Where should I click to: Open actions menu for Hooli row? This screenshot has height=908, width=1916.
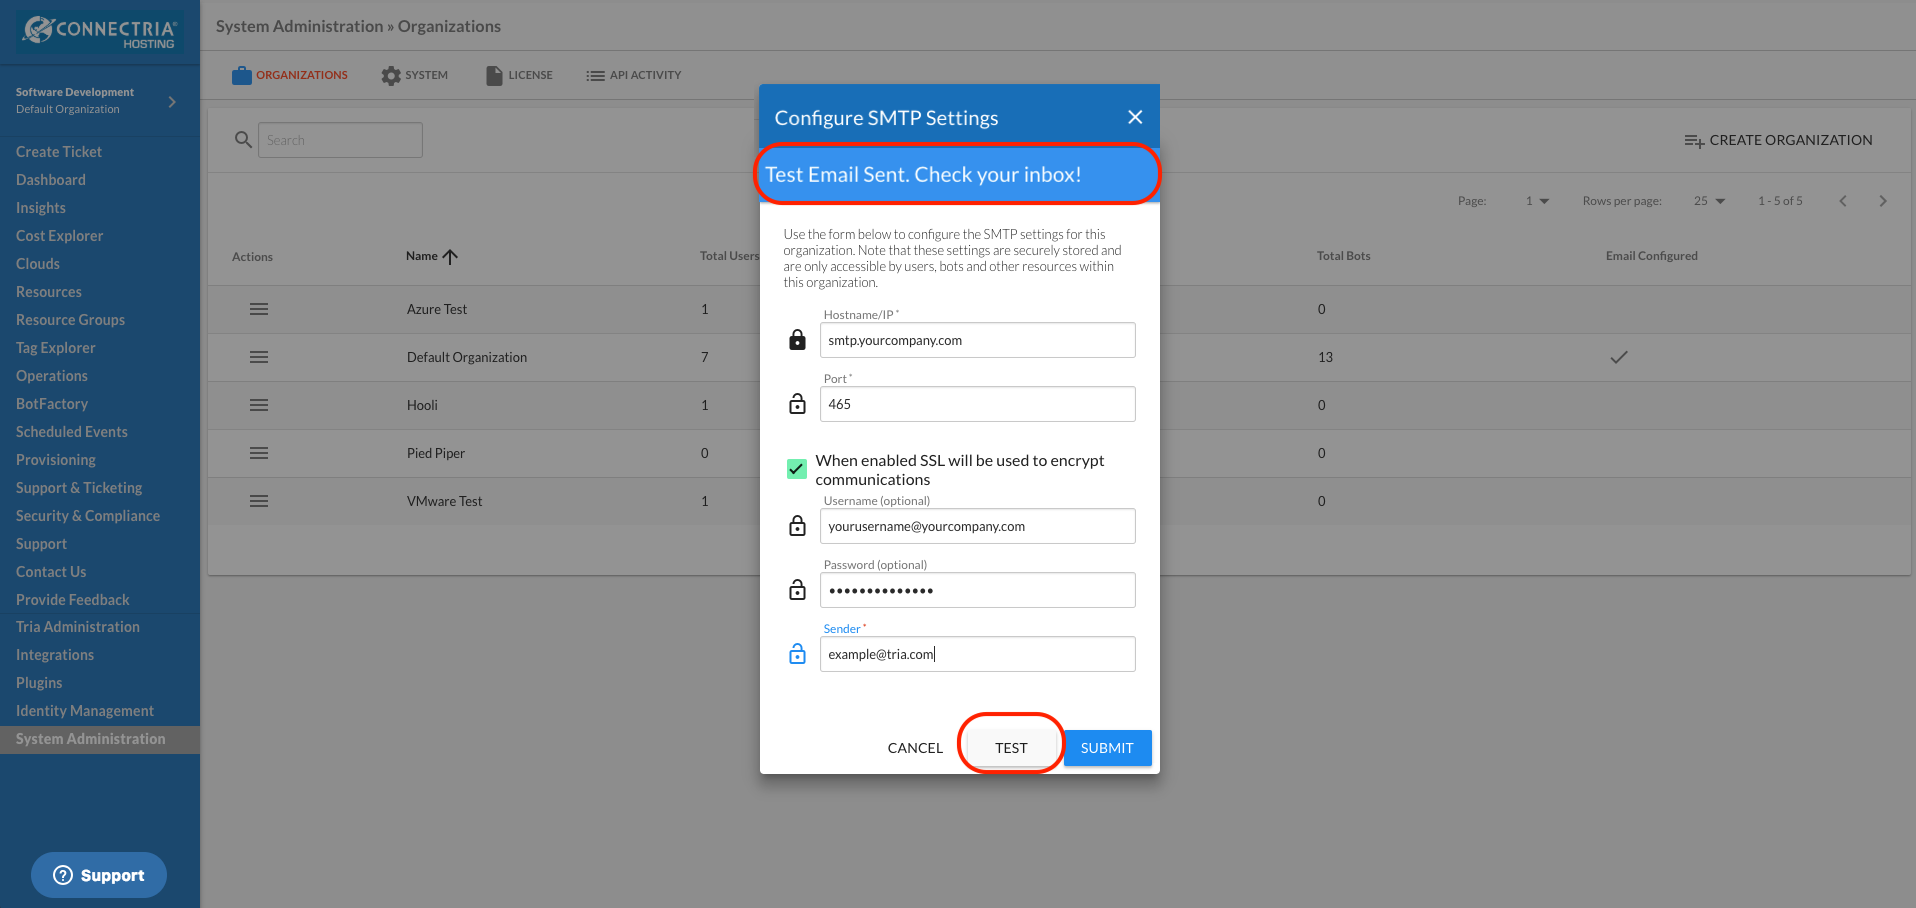coord(259,405)
